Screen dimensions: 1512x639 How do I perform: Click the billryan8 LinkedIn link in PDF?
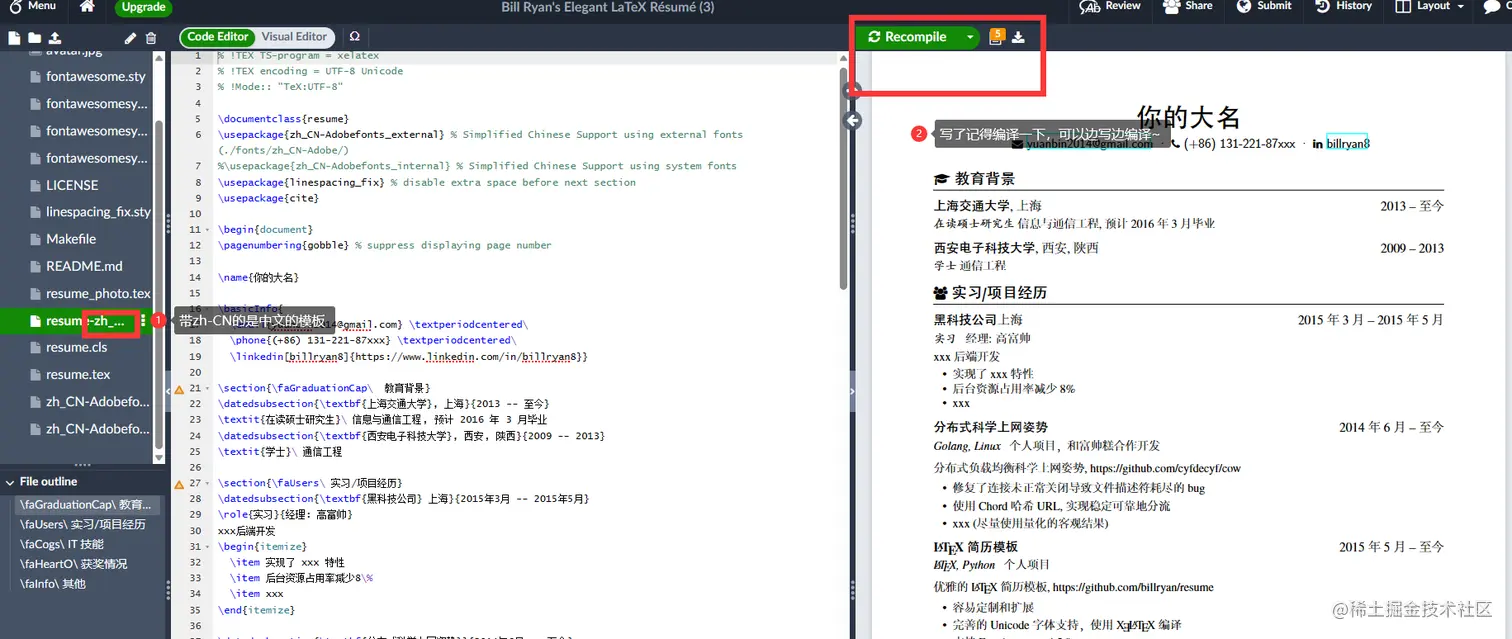click(x=1348, y=144)
